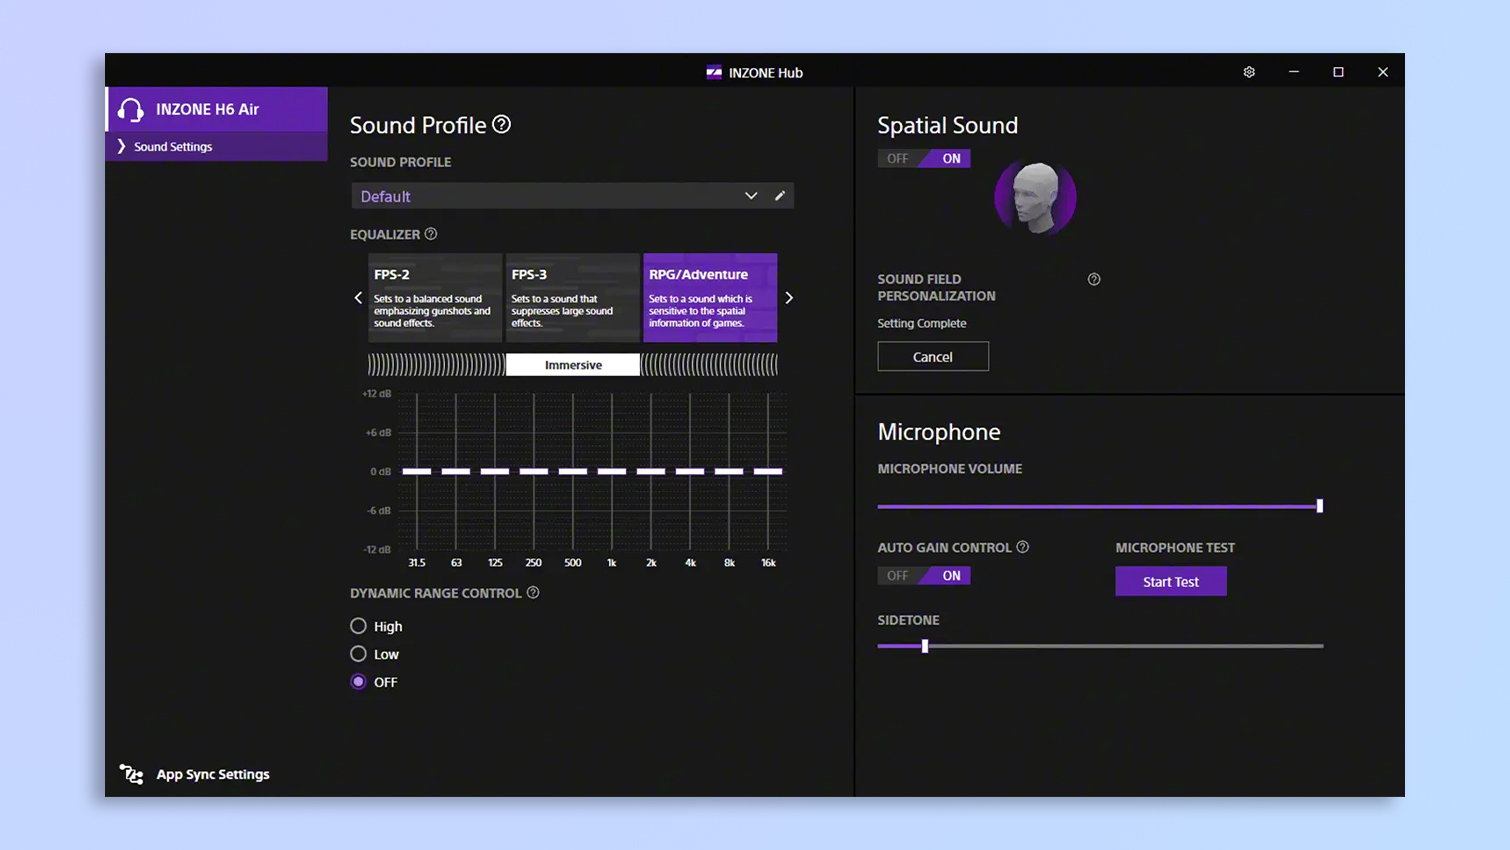Open the Sound Profile dropdown
Viewport: 1510px width, 850px height.
751,195
